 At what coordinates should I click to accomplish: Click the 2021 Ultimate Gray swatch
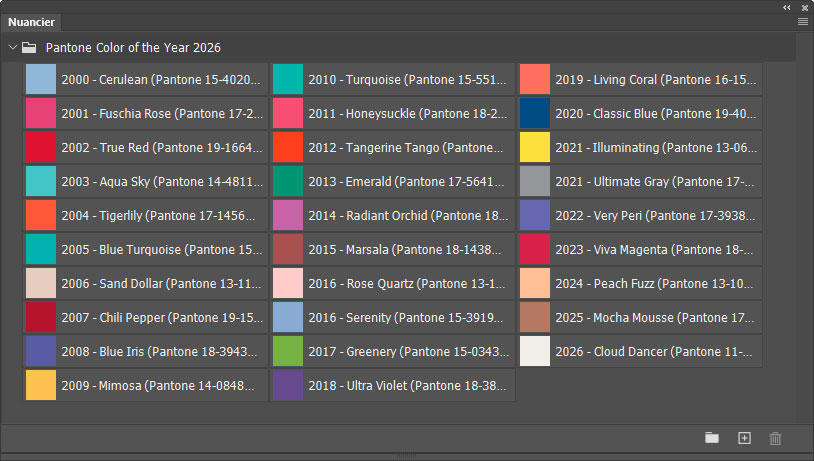click(x=535, y=181)
